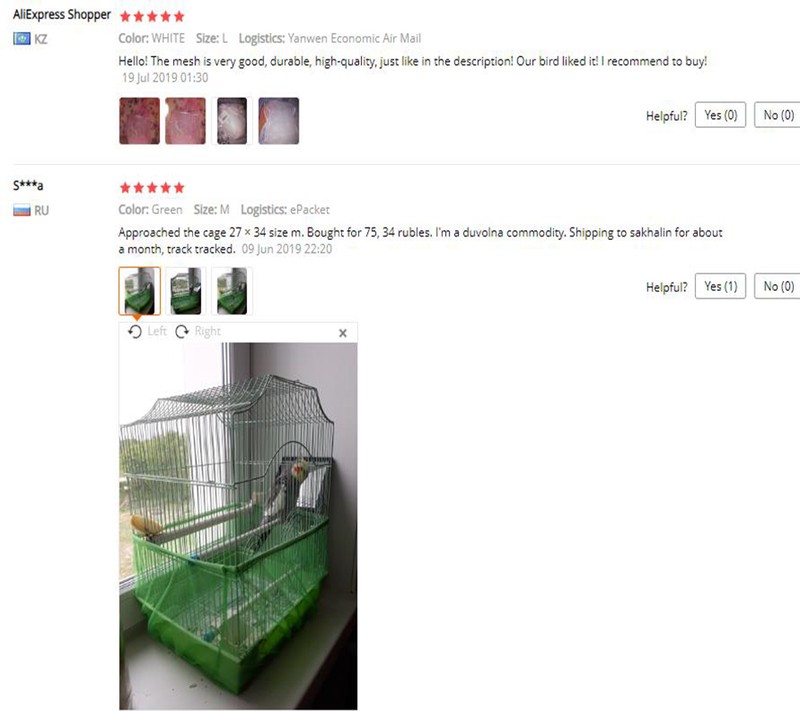Open fourth white mesh thumbnail
800x711 pixels.
click(279, 121)
